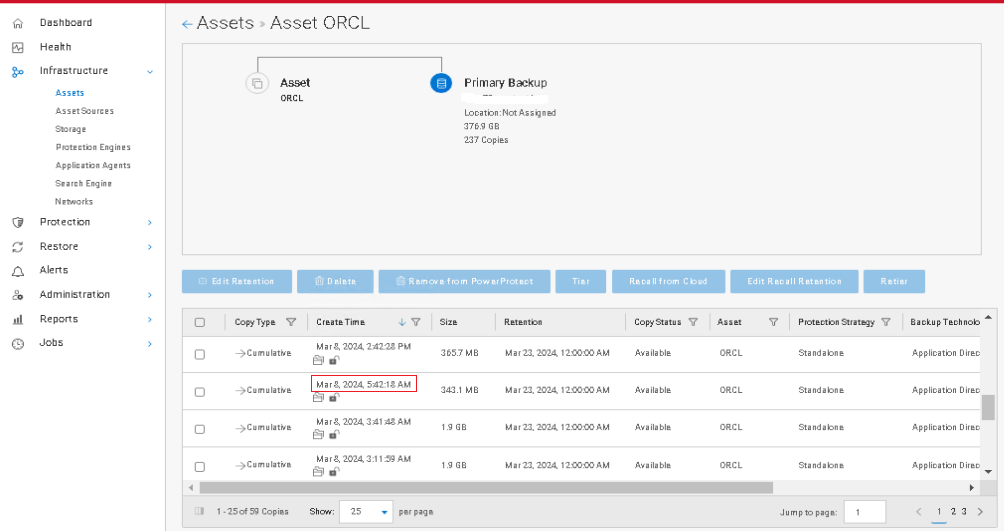Click the Dashboard home icon
The width and height of the screenshot is (1004, 531).
17,23
